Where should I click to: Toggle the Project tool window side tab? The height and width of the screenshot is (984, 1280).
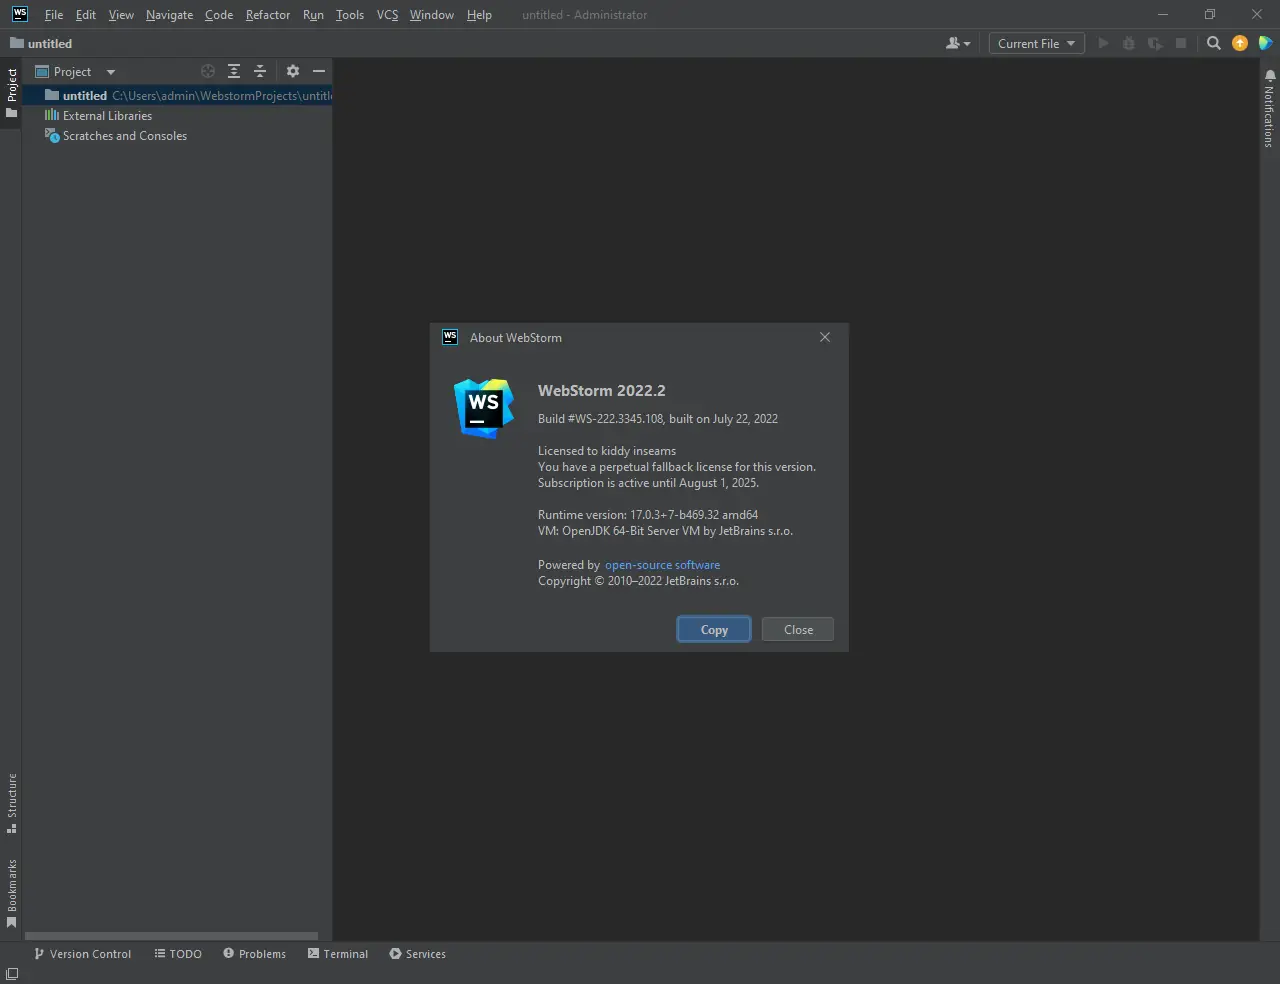[x=11, y=93]
